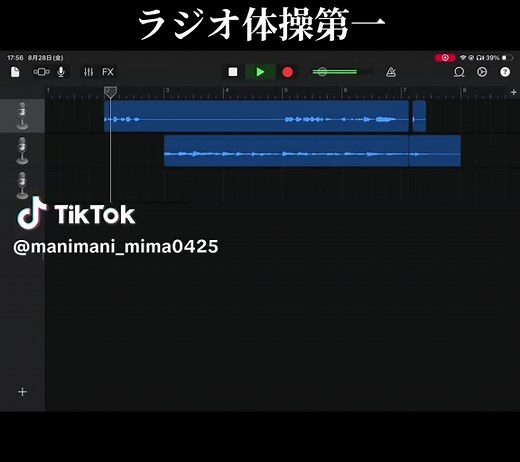
Task: Open the My Songs document browser icon
Action: point(15,72)
